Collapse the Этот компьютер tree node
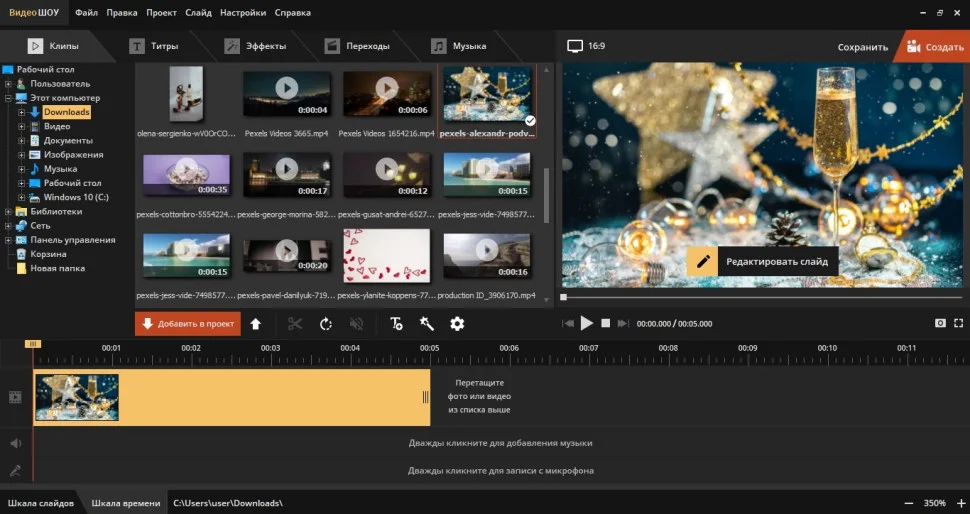This screenshot has height=514, width=970. [9, 98]
